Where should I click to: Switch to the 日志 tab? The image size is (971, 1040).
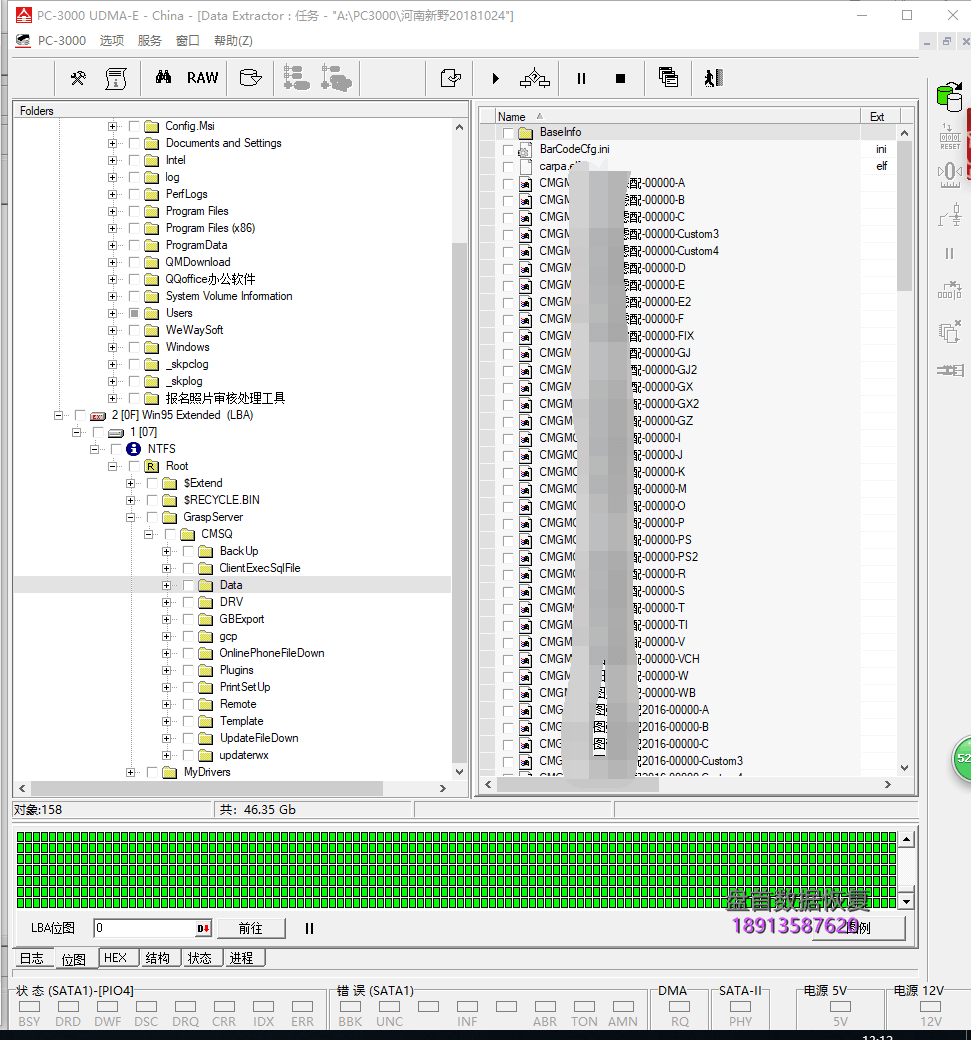point(31,958)
